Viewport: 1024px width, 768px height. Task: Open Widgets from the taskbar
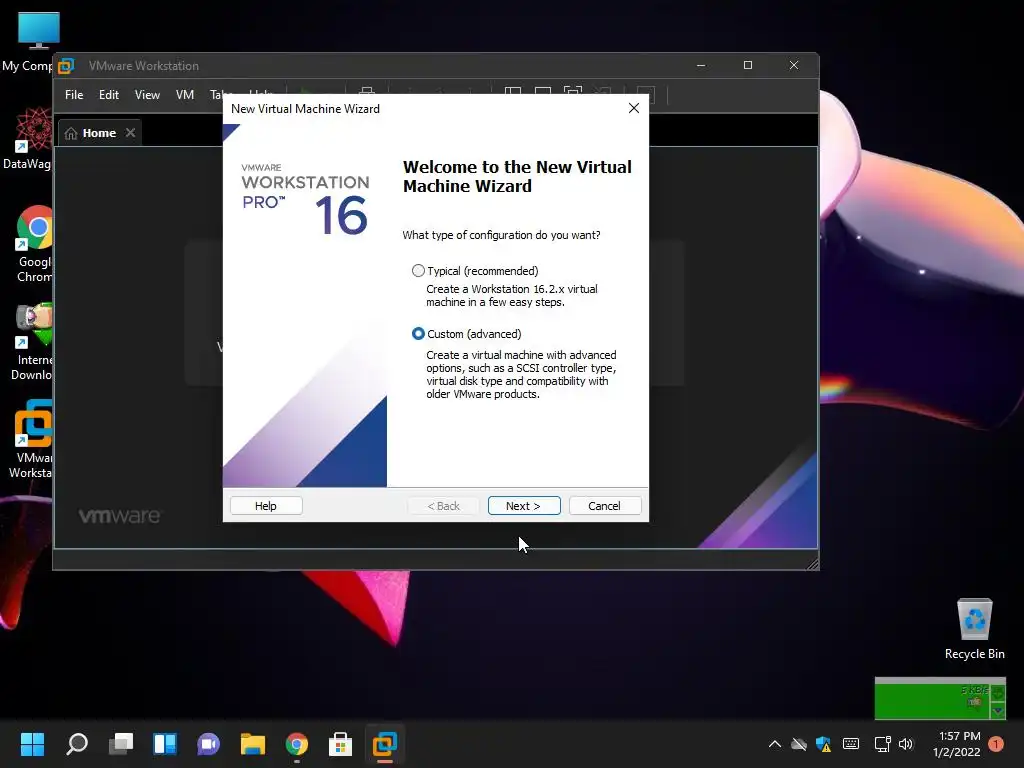pos(165,744)
